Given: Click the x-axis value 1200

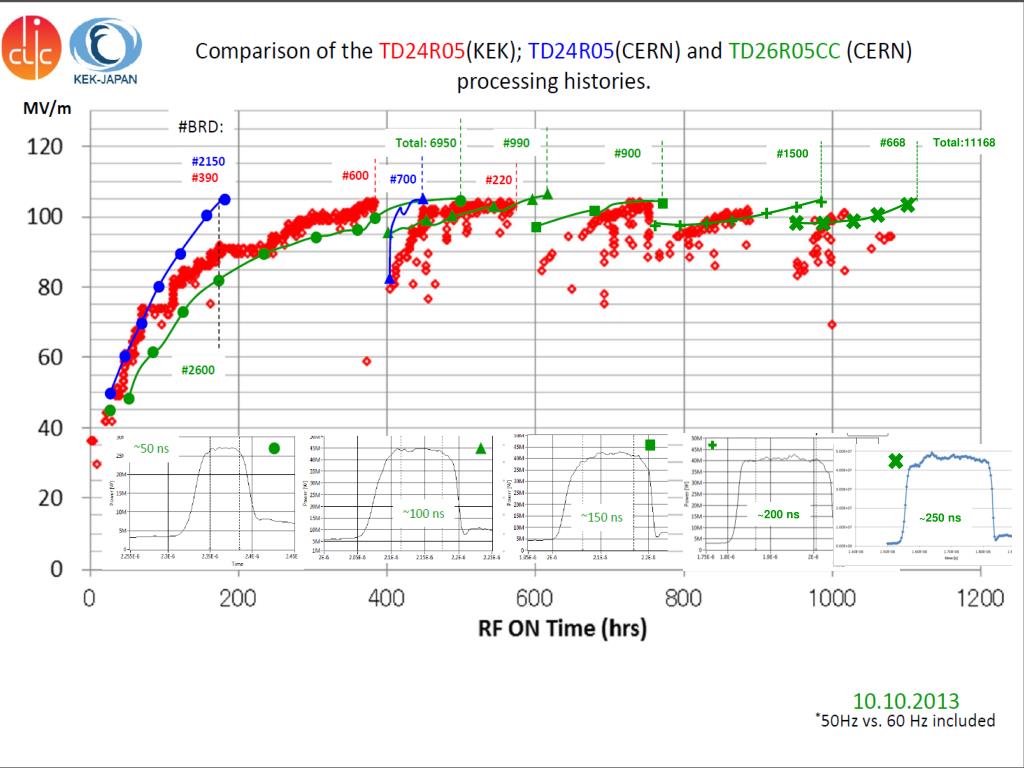Looking at the screenshot, I should click(980, 598).
